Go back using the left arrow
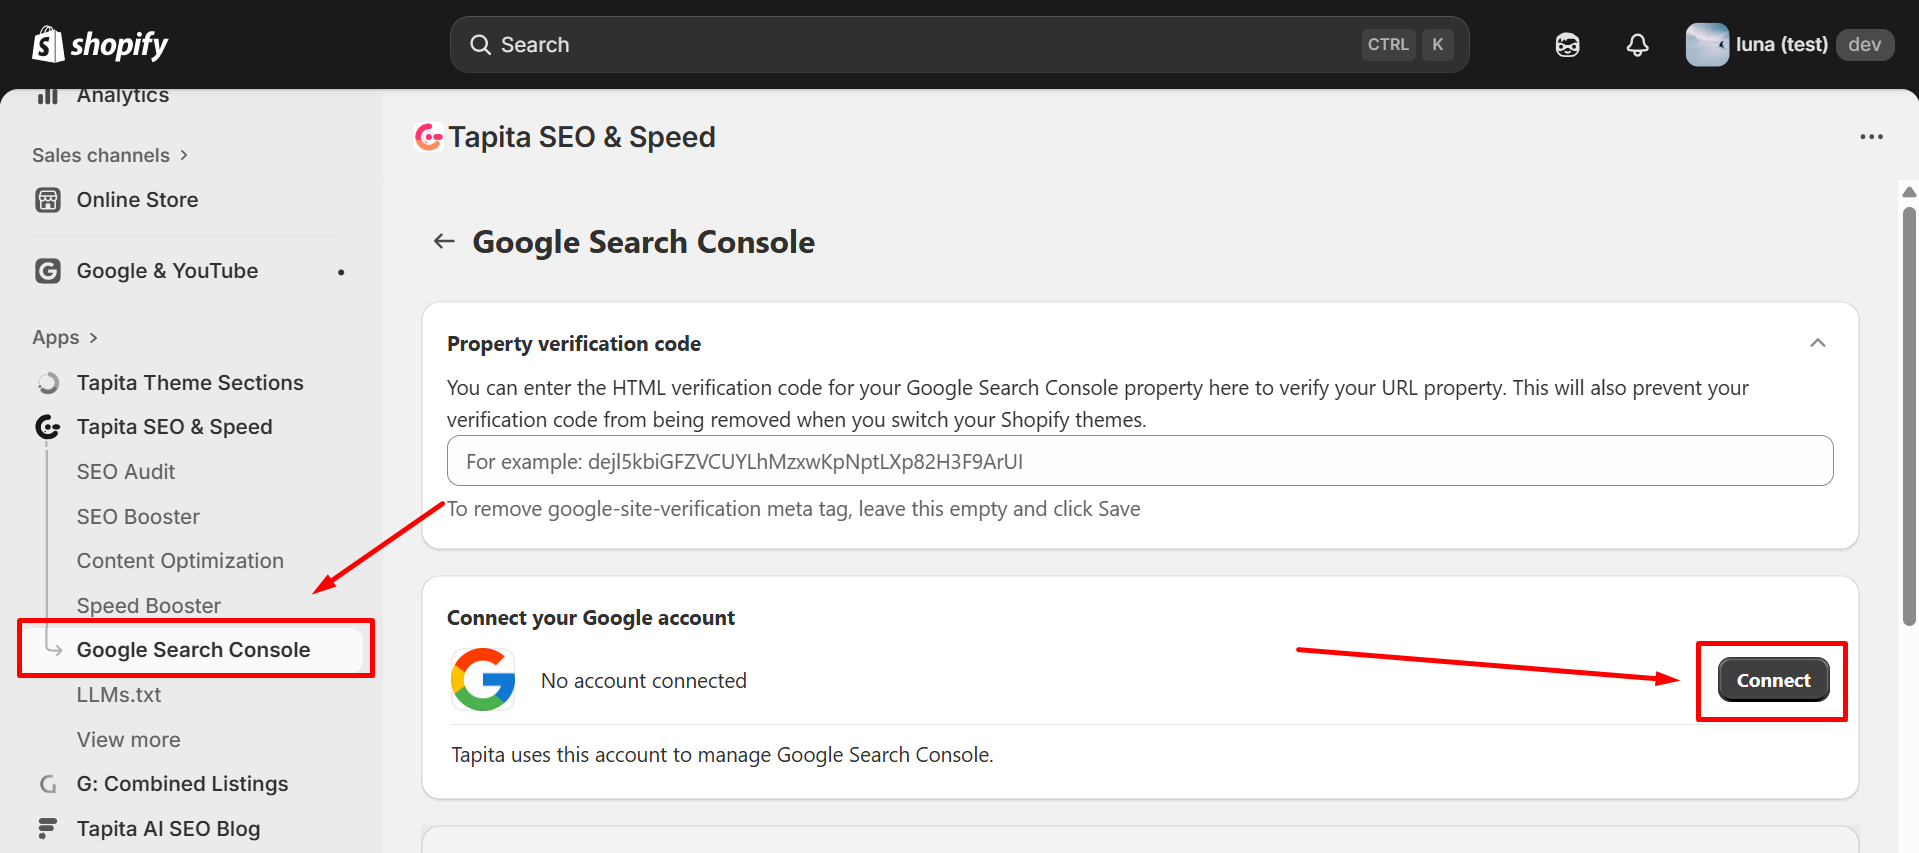This screenshot has height=853, width=1919. tap(444, 241)
